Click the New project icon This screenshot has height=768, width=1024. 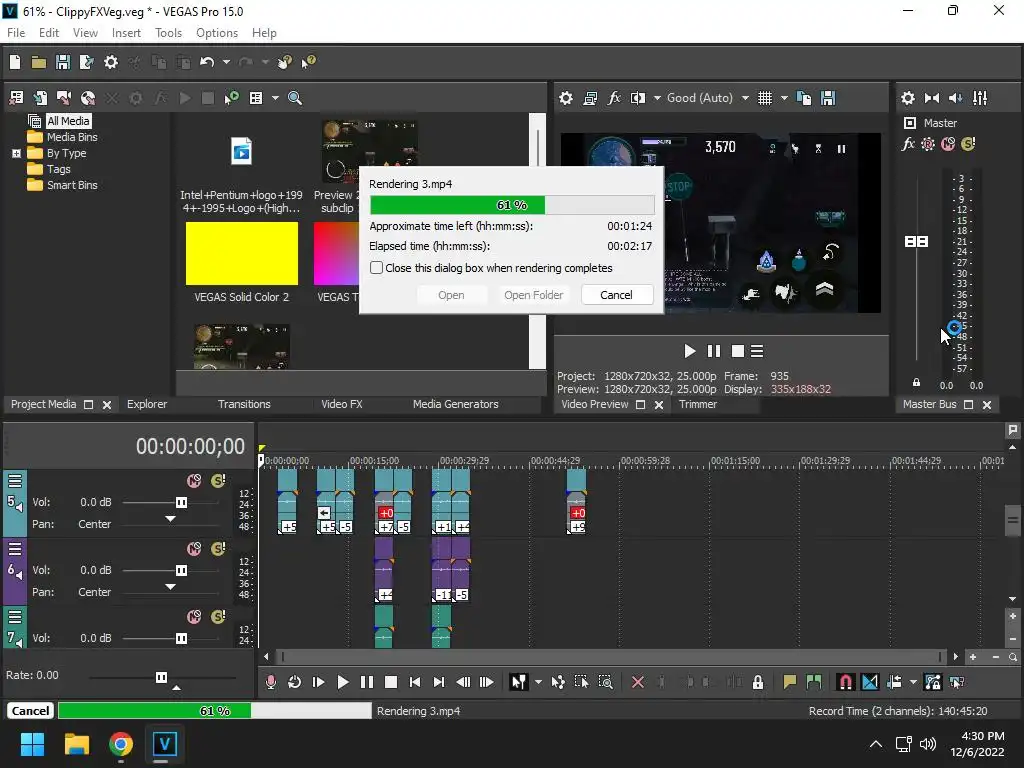tap(15, 62)
